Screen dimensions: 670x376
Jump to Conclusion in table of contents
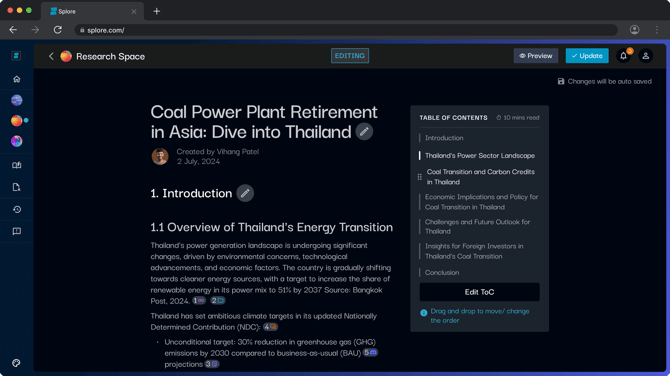point(442,273)
